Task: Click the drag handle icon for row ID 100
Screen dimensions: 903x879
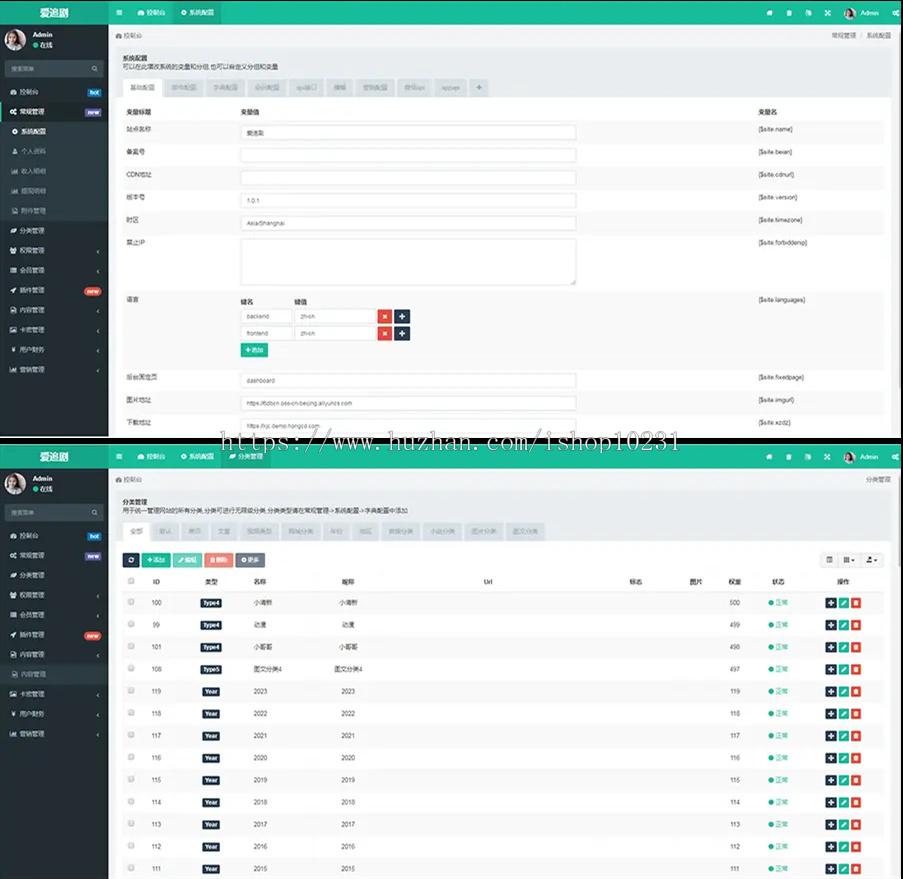Action: pyautogui.click(x=830, y=603)
